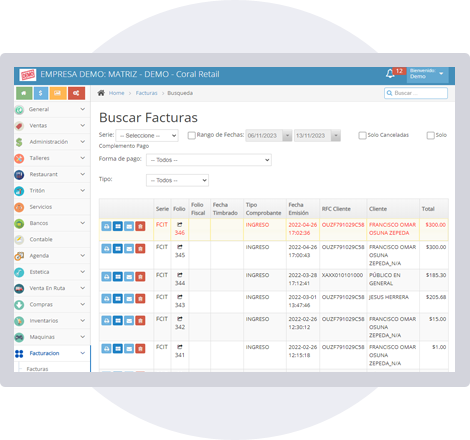Expand the General sidebar menu
The image size is (470, 440).
point(52,109)
